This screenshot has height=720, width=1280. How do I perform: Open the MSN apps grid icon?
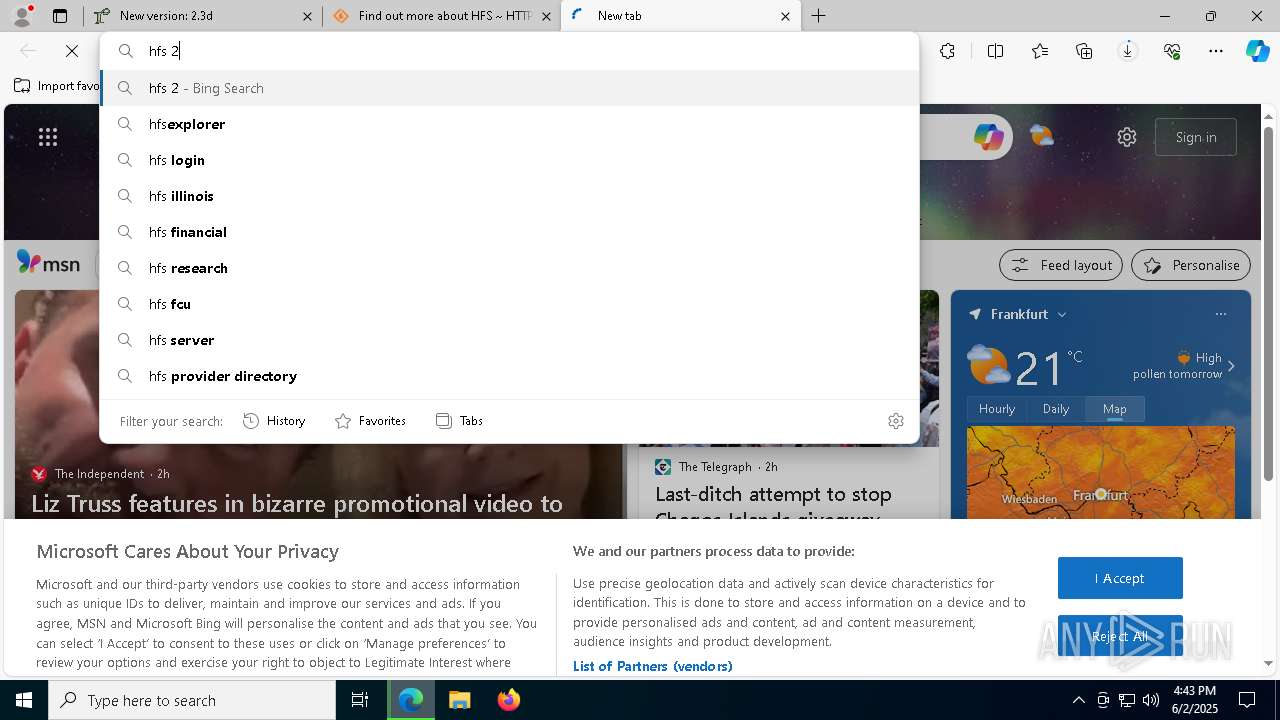click(x=48, y=137)
